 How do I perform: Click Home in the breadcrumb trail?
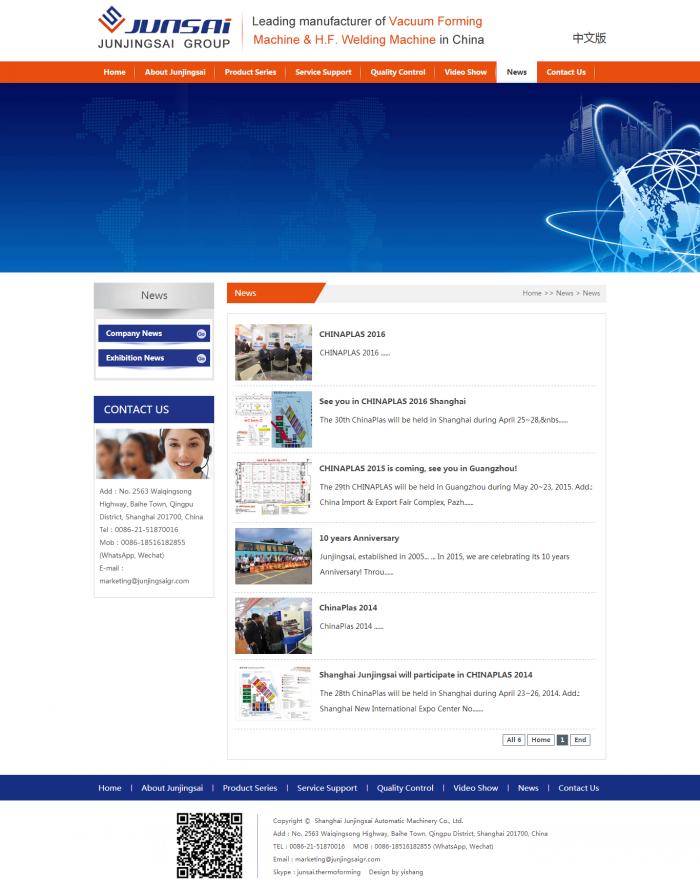(531, 293)
